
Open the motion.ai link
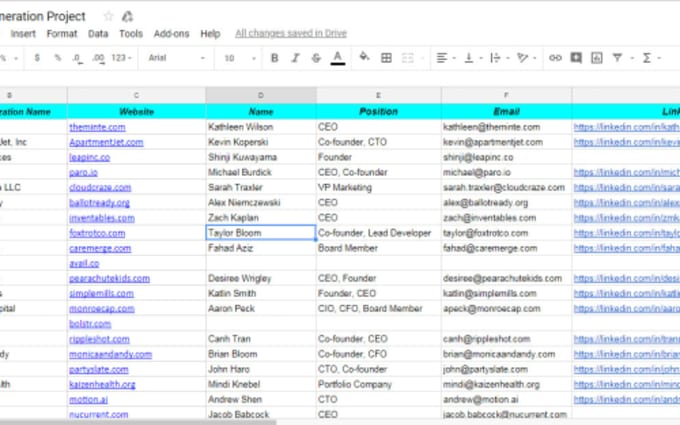pos(88,399)
